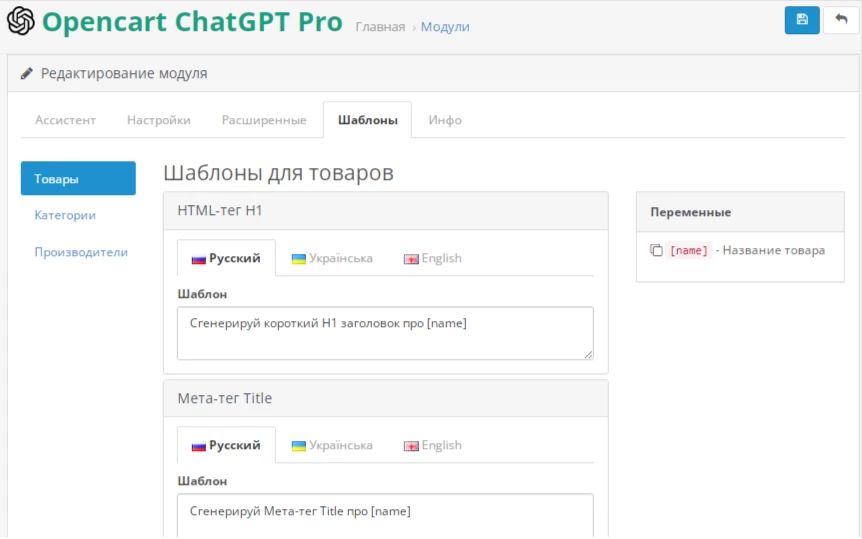This screenshot has height=539, width=862.
Task: Select Русский tab under HTML-тег H1
Action: coord(226,258)
